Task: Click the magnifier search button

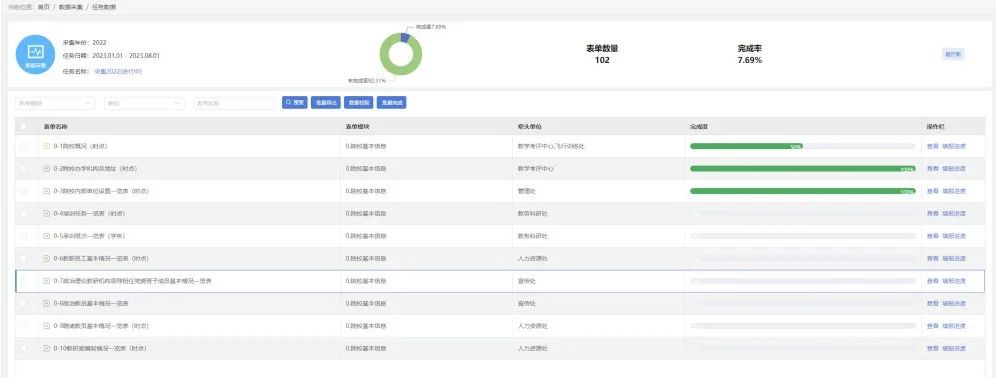Action: [295, 102]
